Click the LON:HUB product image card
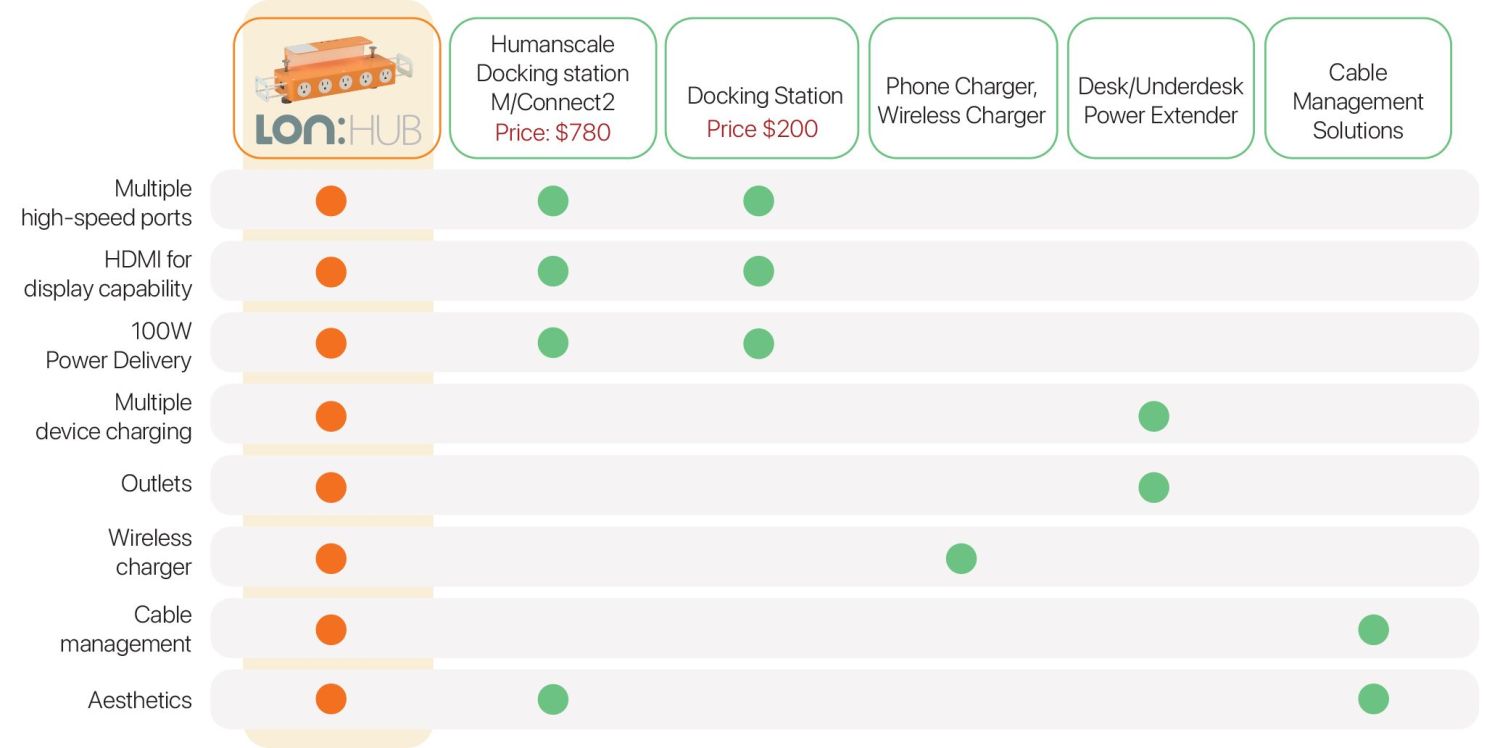Viewport: 1500px width, 748px height. 337,88
